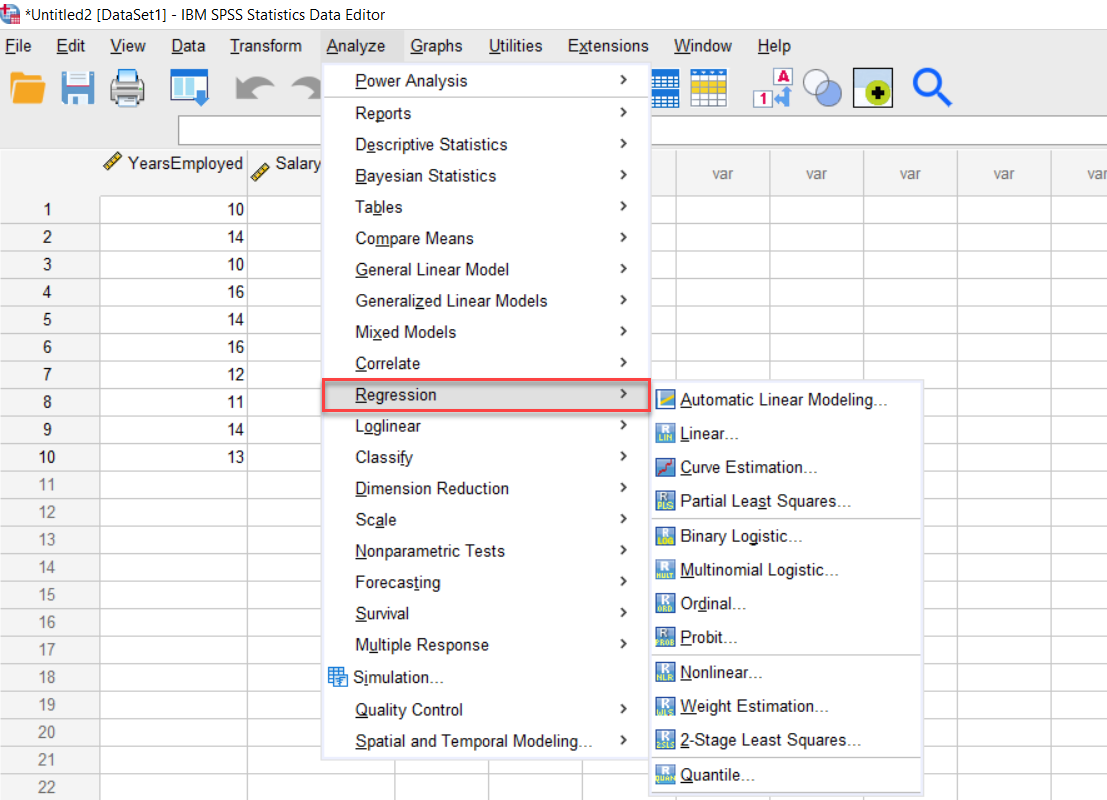Undo last action arrow icon
The image size is (1107, 800).
(254, 89)
